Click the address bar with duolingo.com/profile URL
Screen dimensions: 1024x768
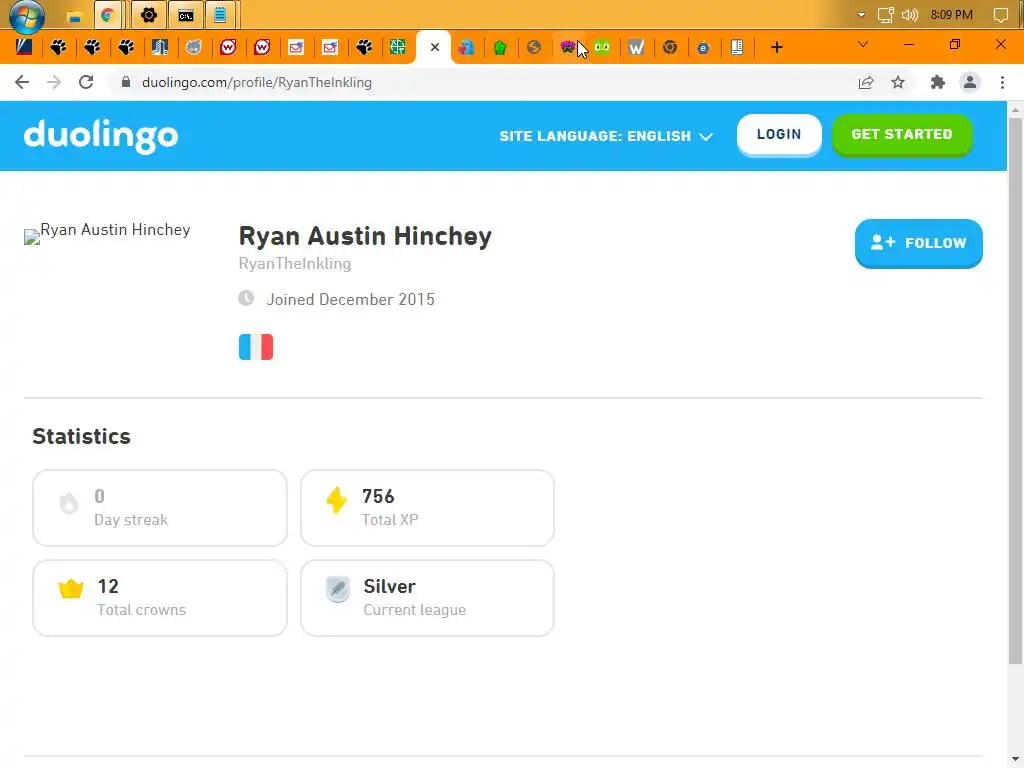(x=483, y=82)
